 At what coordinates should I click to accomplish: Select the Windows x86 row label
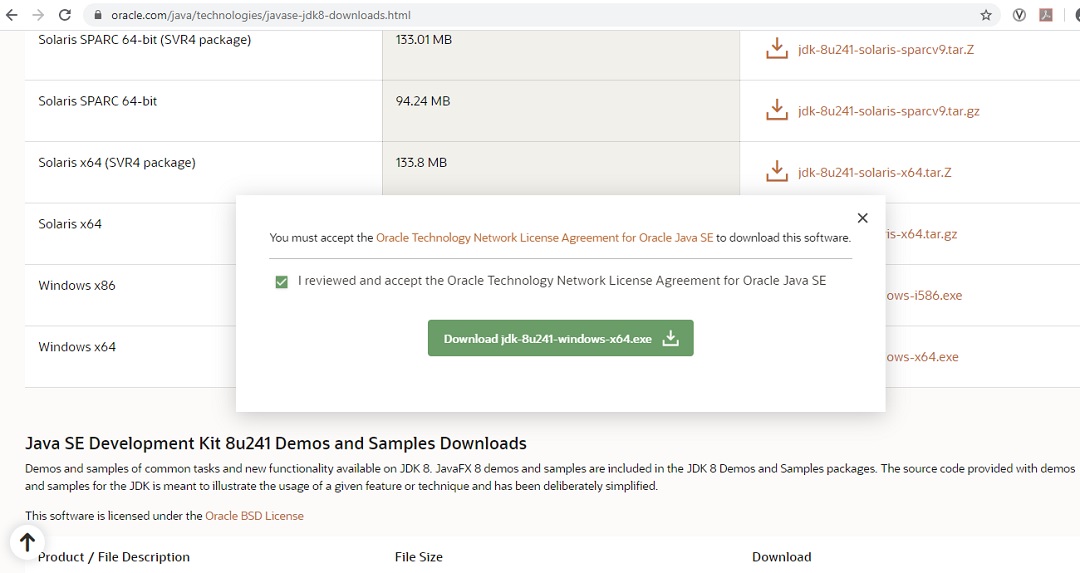77,285
